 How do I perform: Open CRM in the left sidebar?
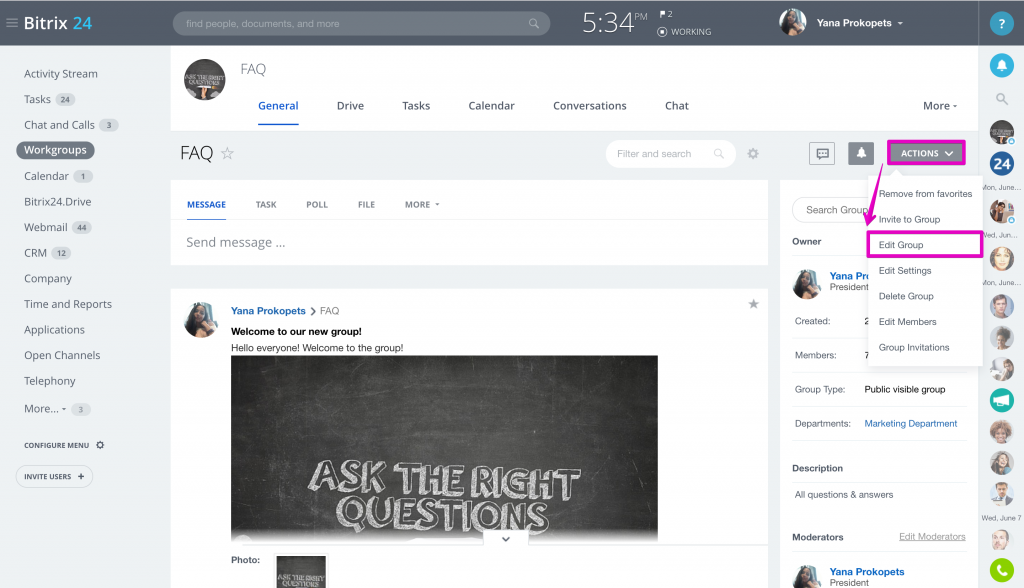pyautogui.click(x=35, y=253)
